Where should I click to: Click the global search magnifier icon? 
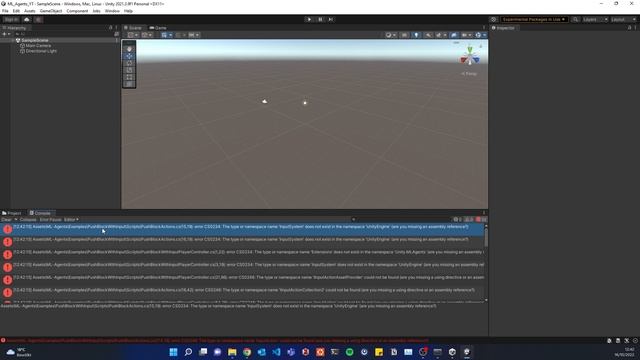(x=575, y=19)
